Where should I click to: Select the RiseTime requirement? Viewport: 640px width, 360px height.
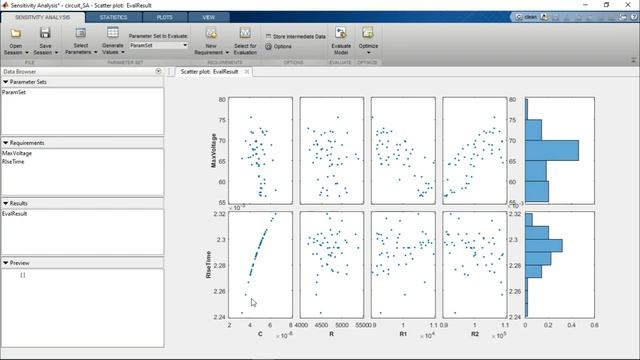point(13,162)
